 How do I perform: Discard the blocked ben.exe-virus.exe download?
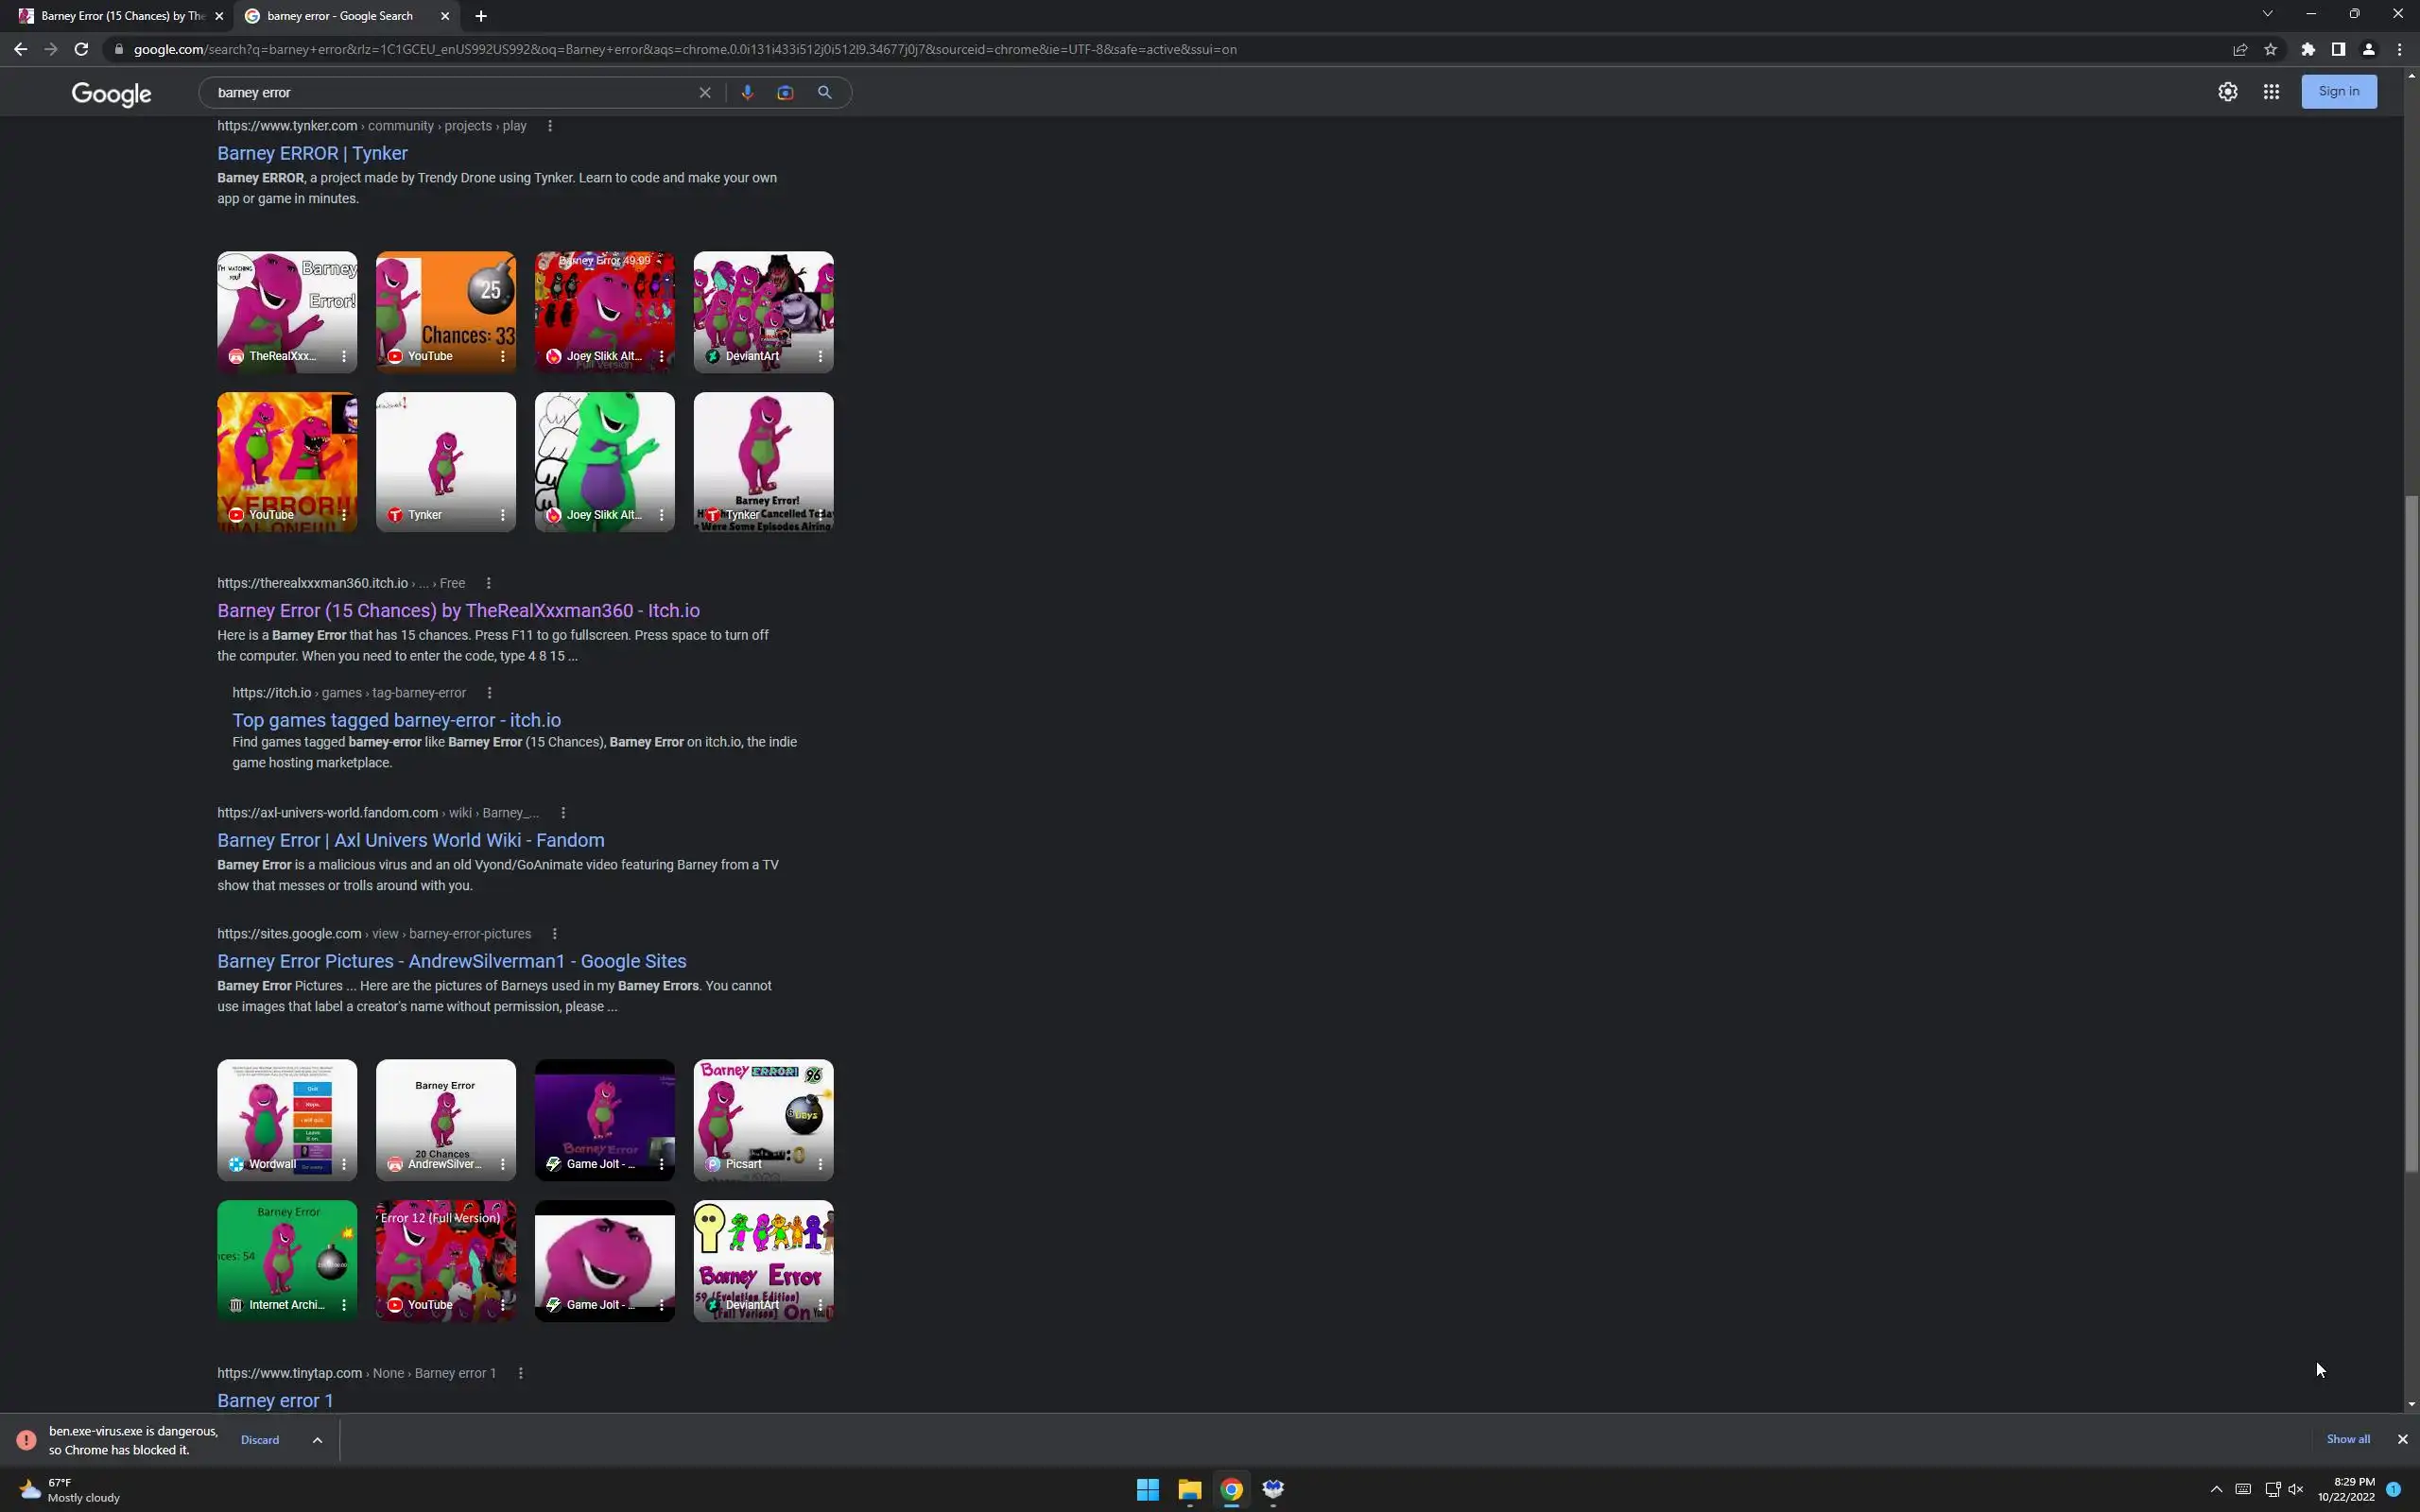pos(260,1440)
